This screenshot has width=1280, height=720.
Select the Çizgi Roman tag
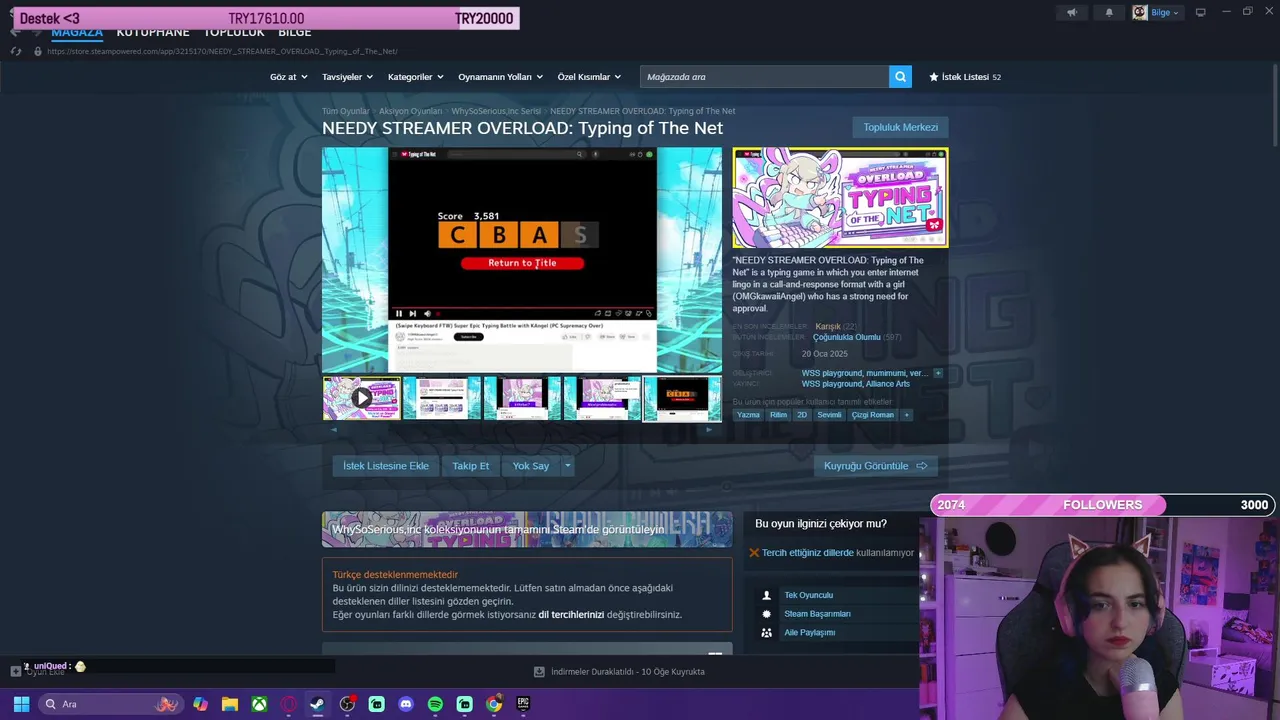point(873,415)
